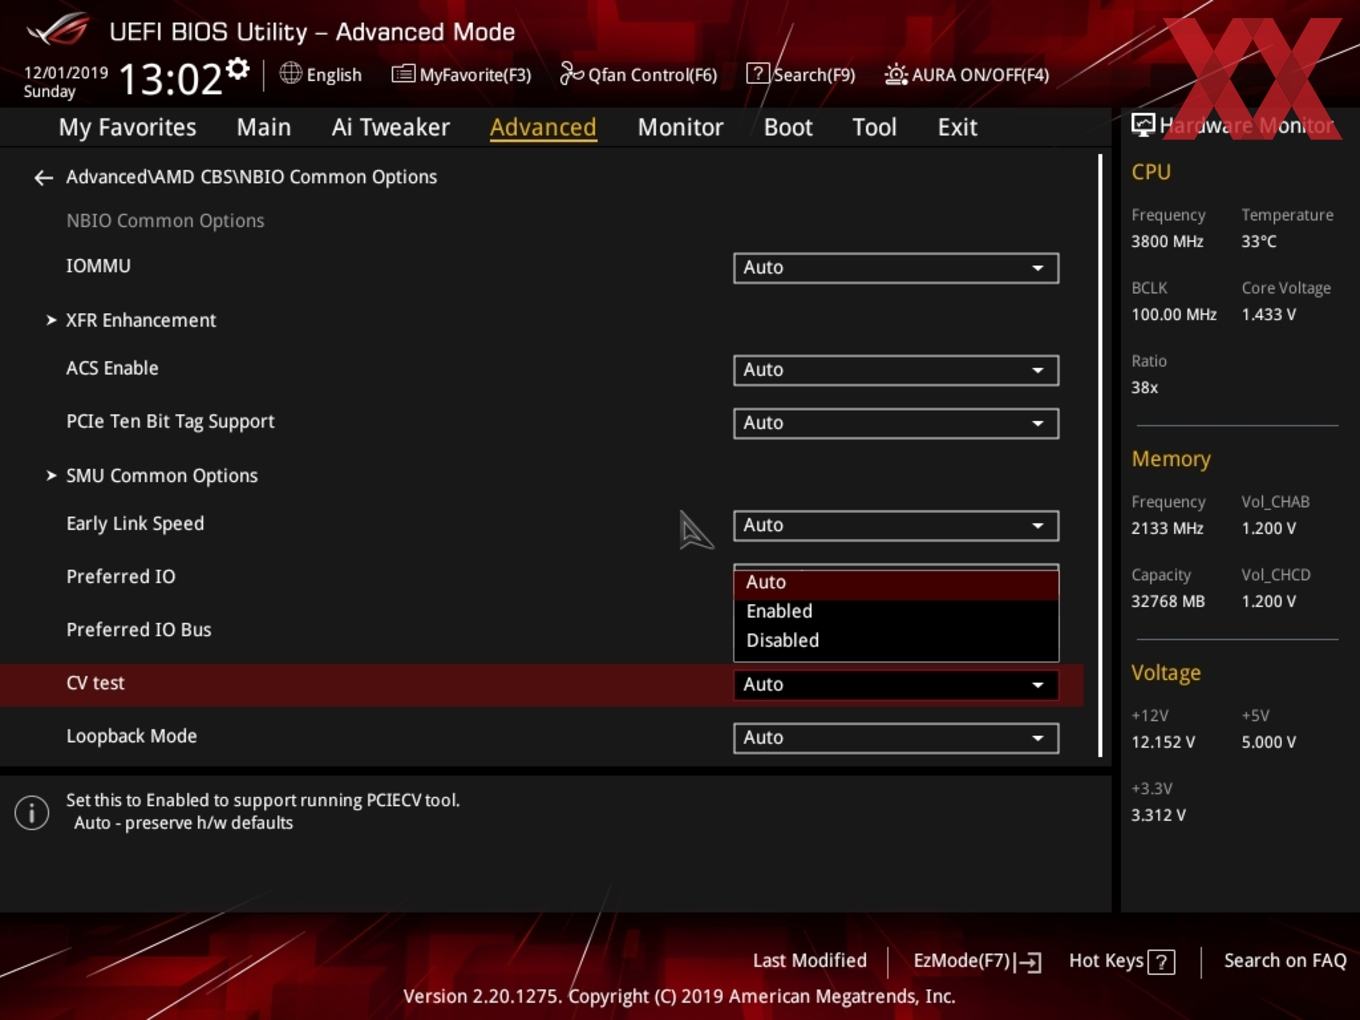Click the ROG logo icon

[x=58, y=29]
